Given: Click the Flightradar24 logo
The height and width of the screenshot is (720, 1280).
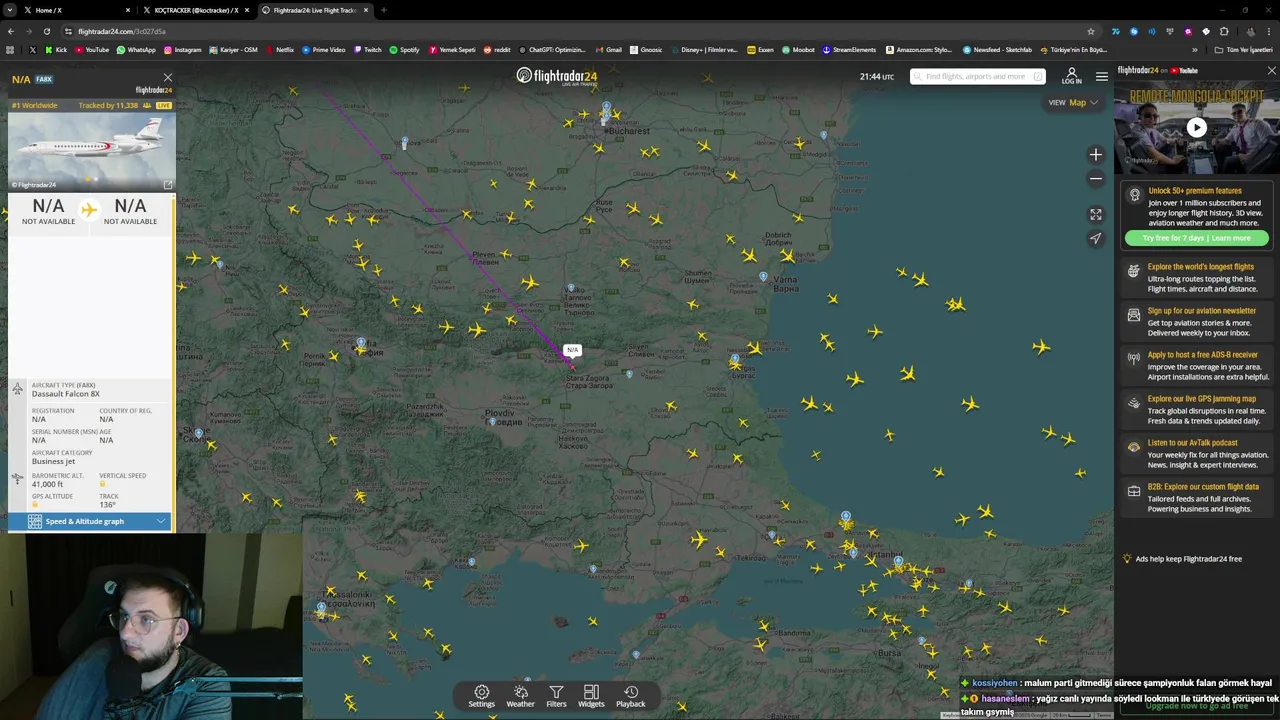Looking at the screenshot, I should tap(556, 76).
